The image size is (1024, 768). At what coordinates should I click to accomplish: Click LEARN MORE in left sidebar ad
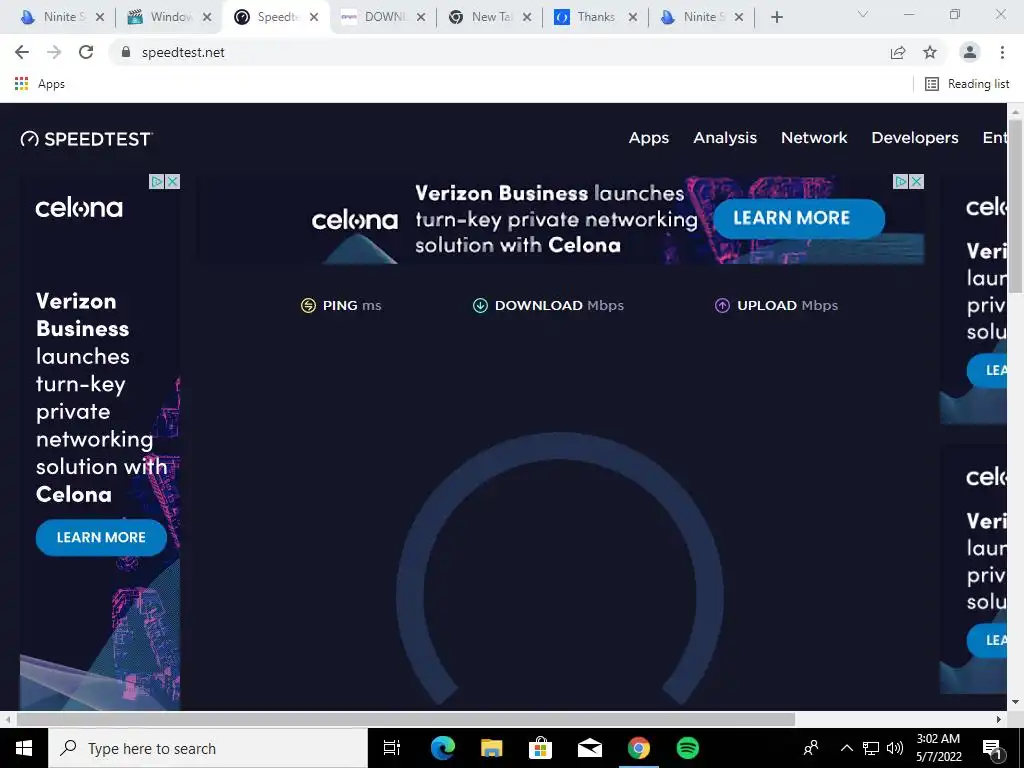click(x=101, y=537)
